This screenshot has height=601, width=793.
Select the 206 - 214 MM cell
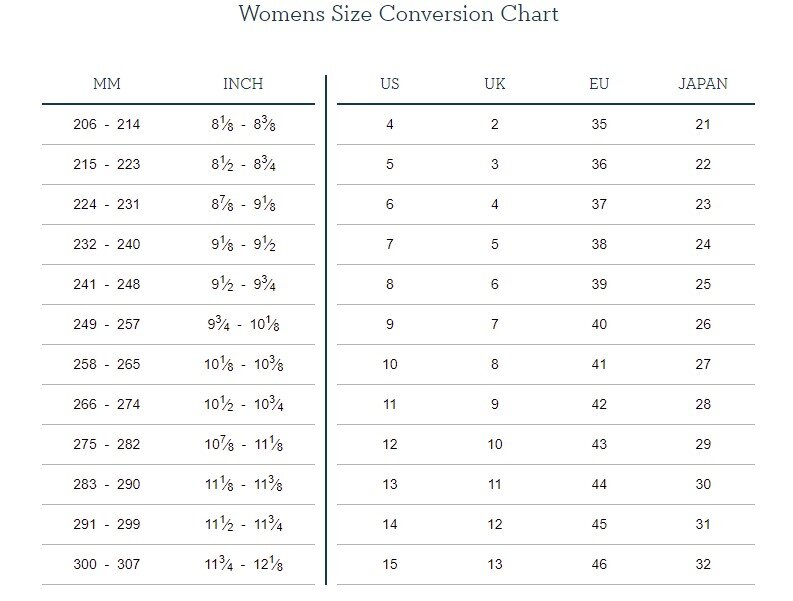coord(107,125)
